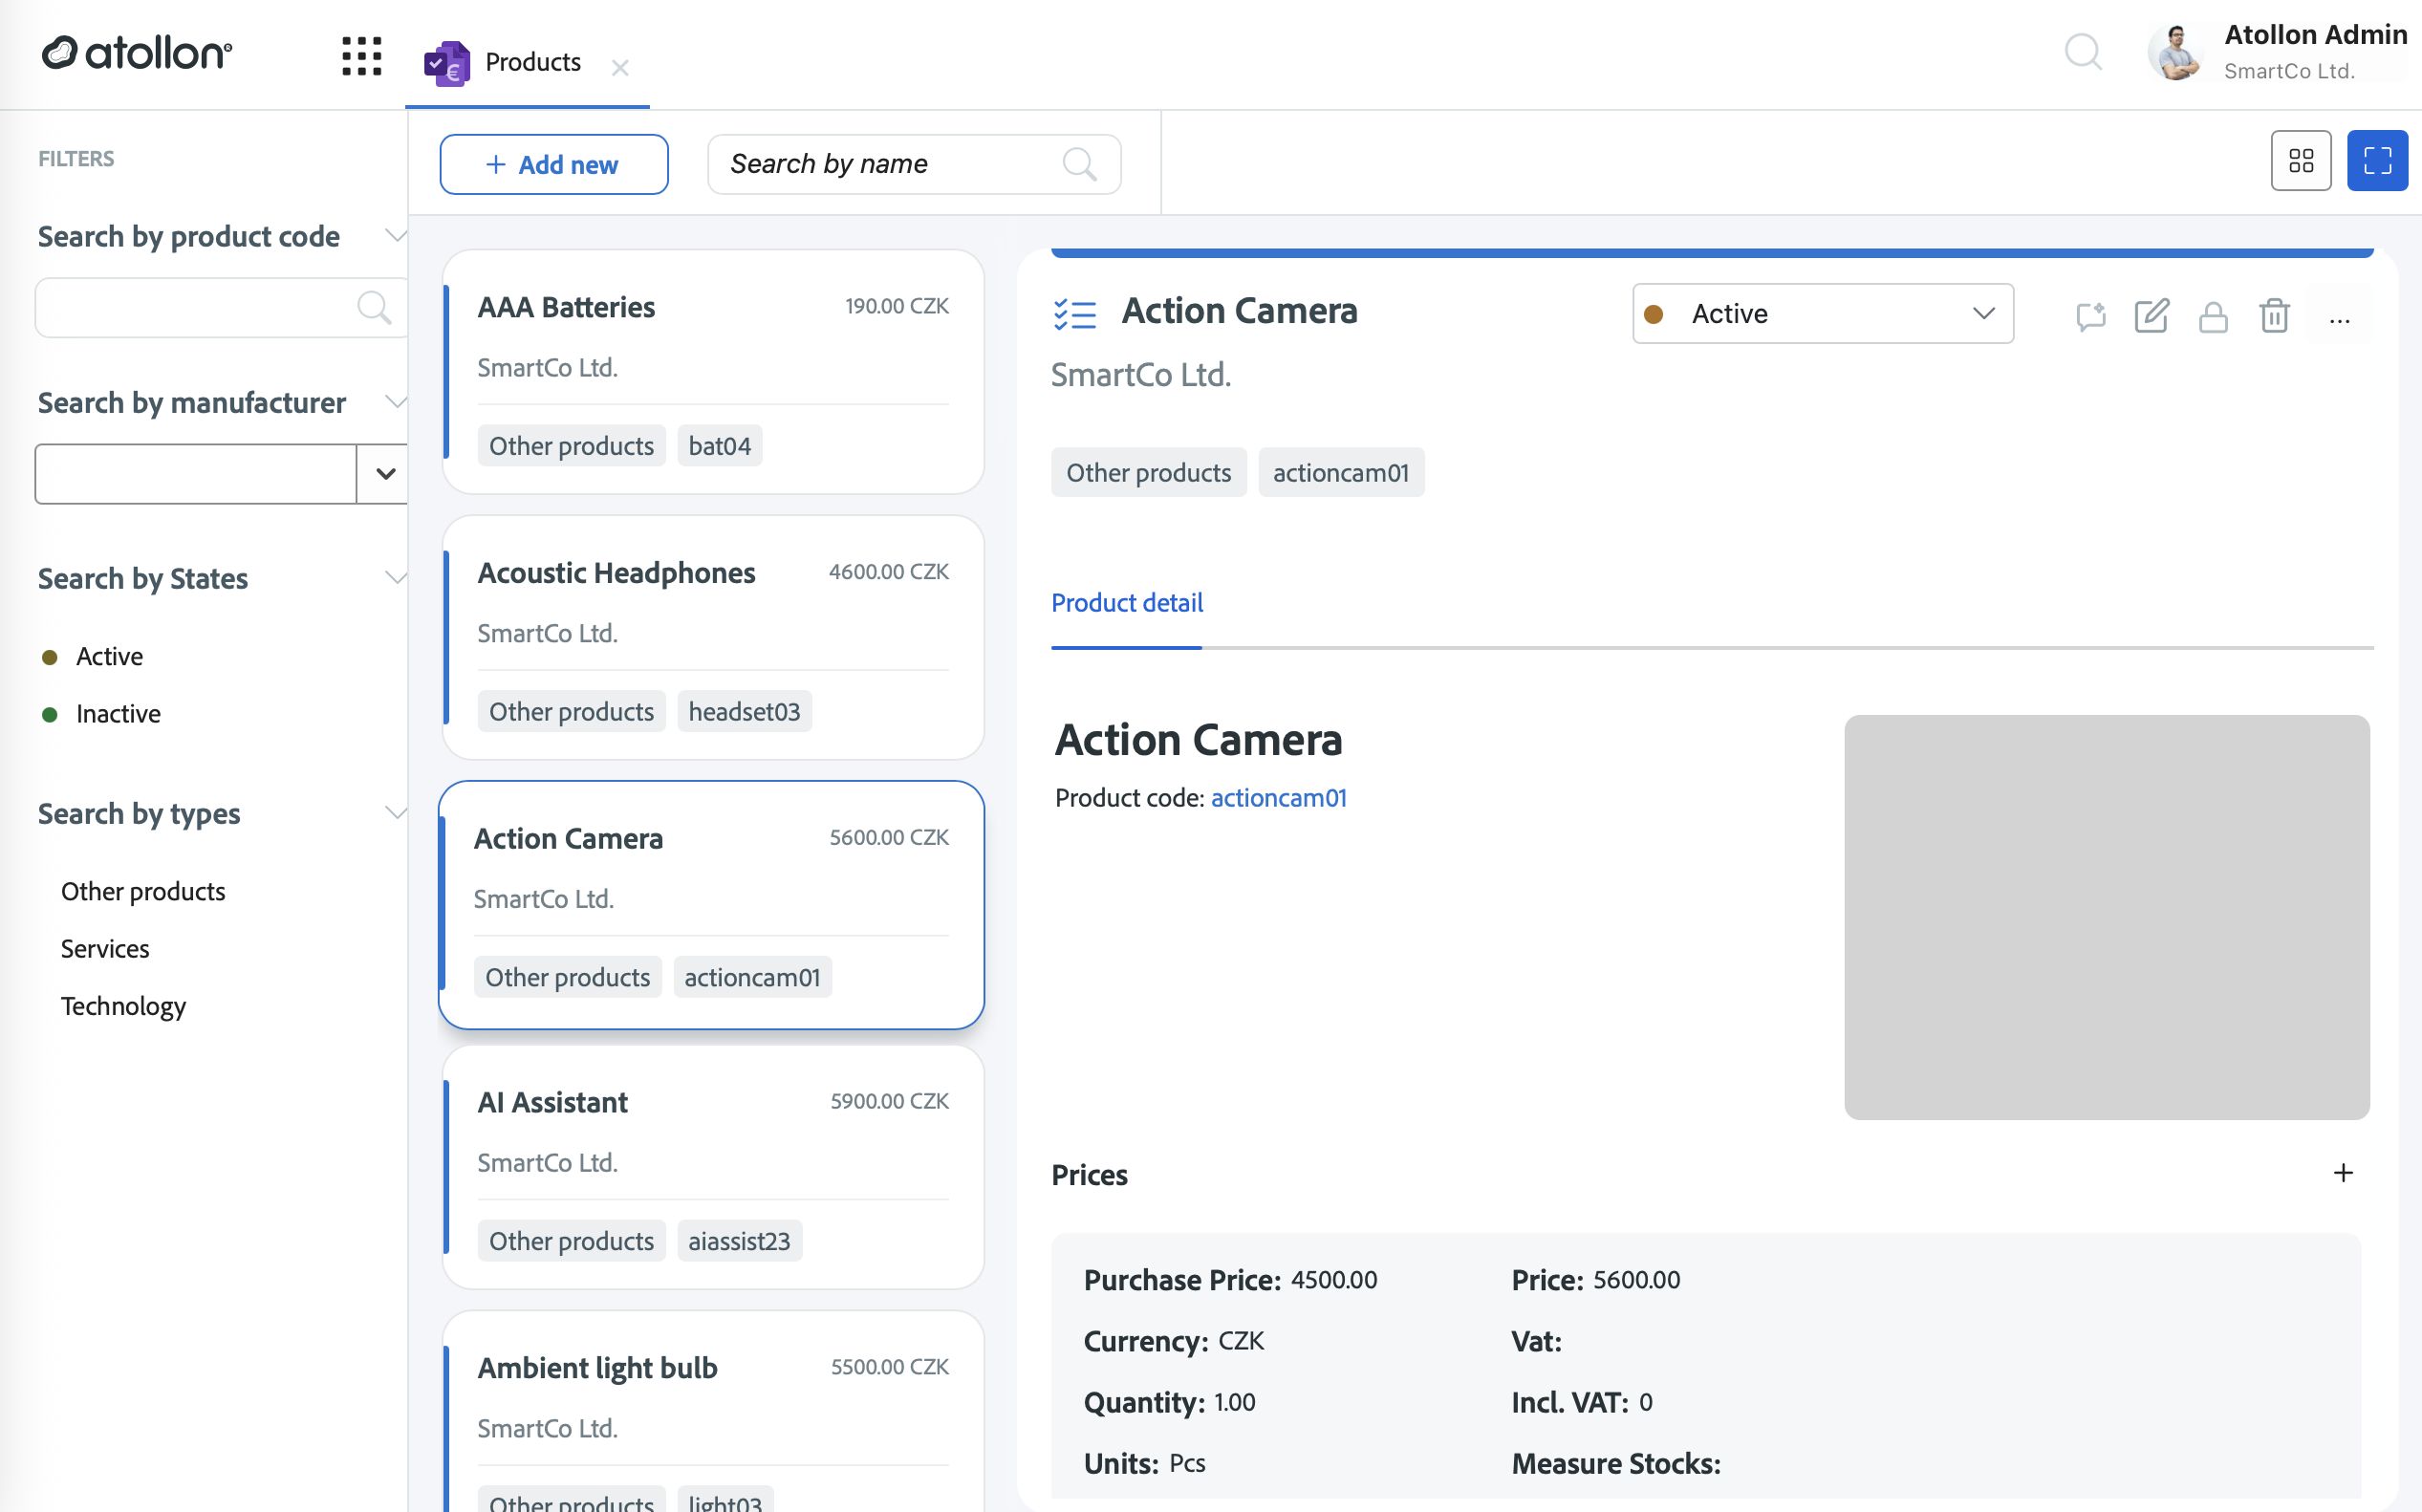Edit the Action Camera product
This screenshot has height=1512, width=2422.
pos(2151,316)
